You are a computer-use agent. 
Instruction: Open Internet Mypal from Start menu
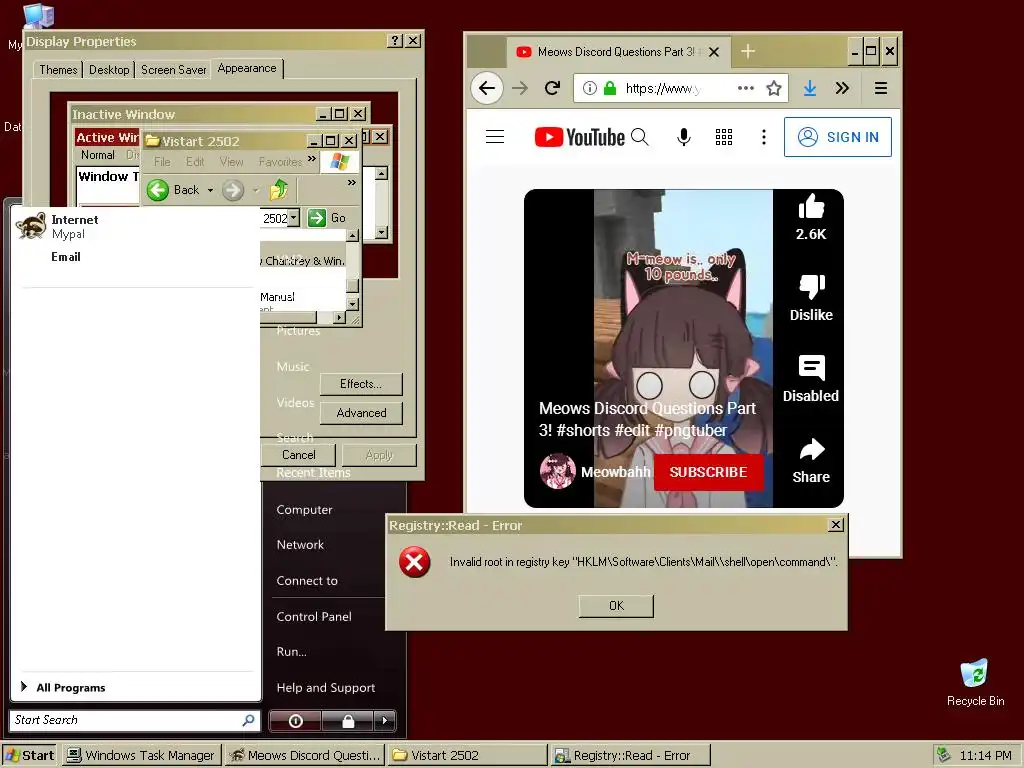tap(134, 226)
